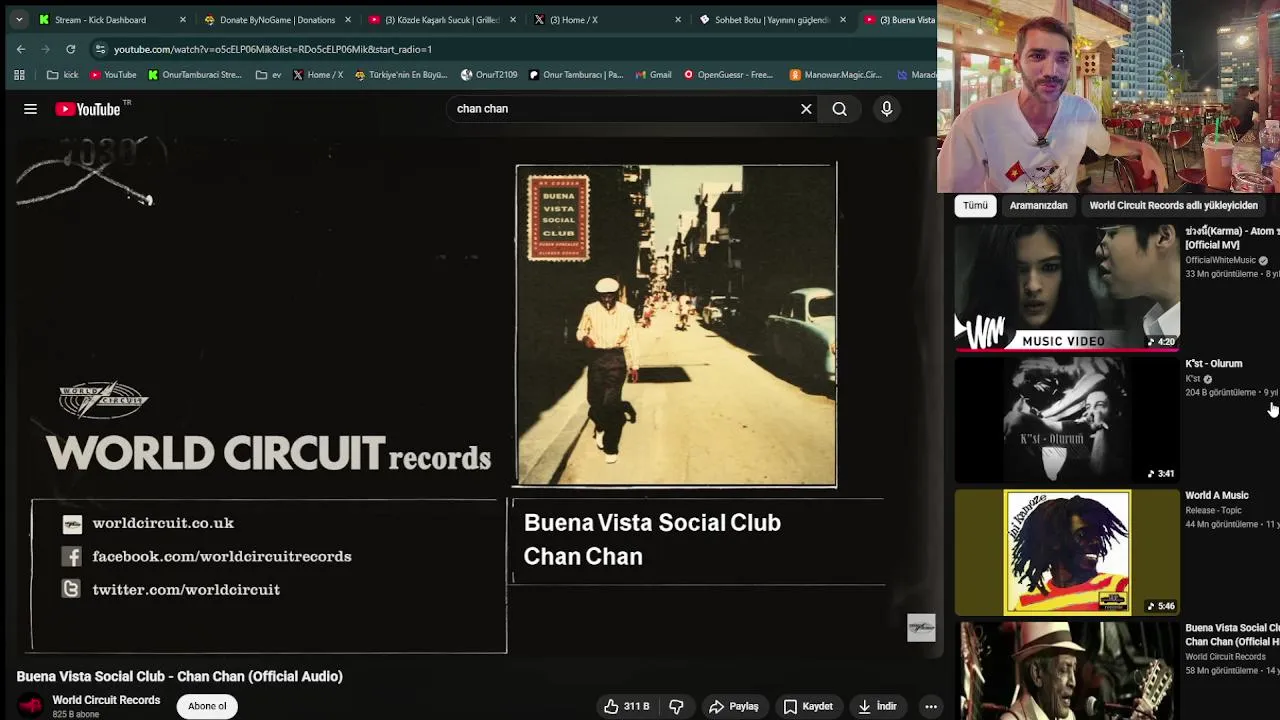Close the Donate ByNoGame tab
1280x720 pixels.
[x=347, y=19]
